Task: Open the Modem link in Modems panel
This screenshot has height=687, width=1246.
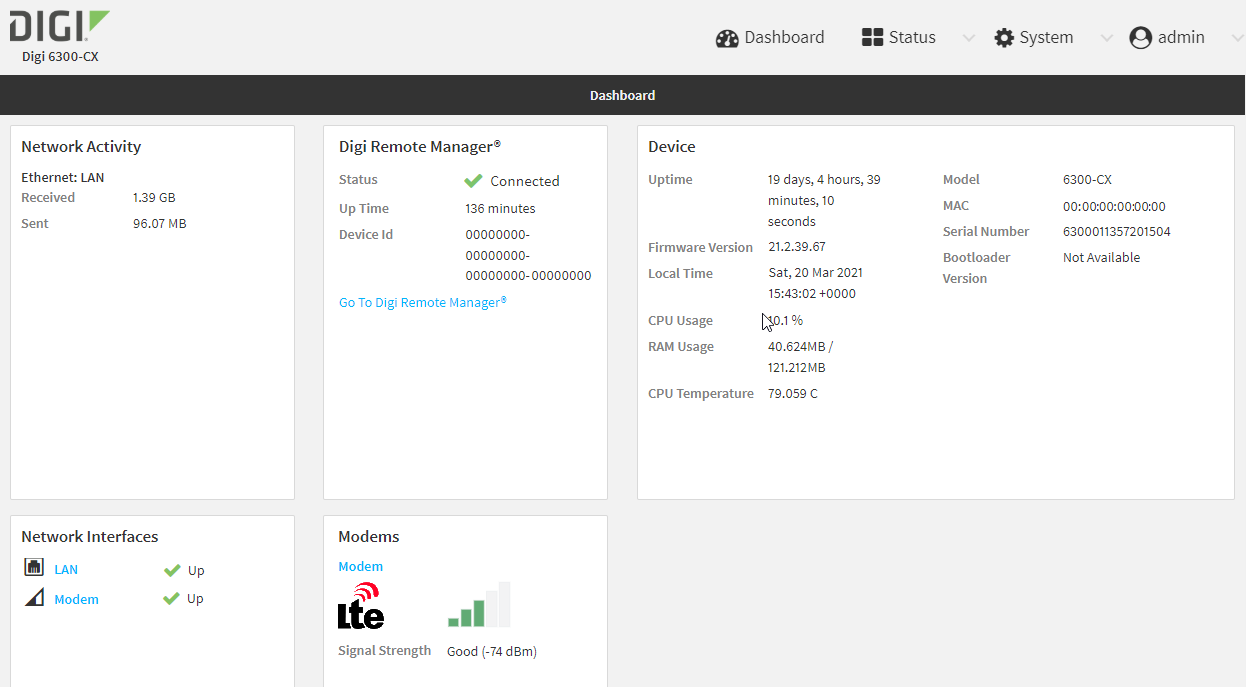Action: 360,567
